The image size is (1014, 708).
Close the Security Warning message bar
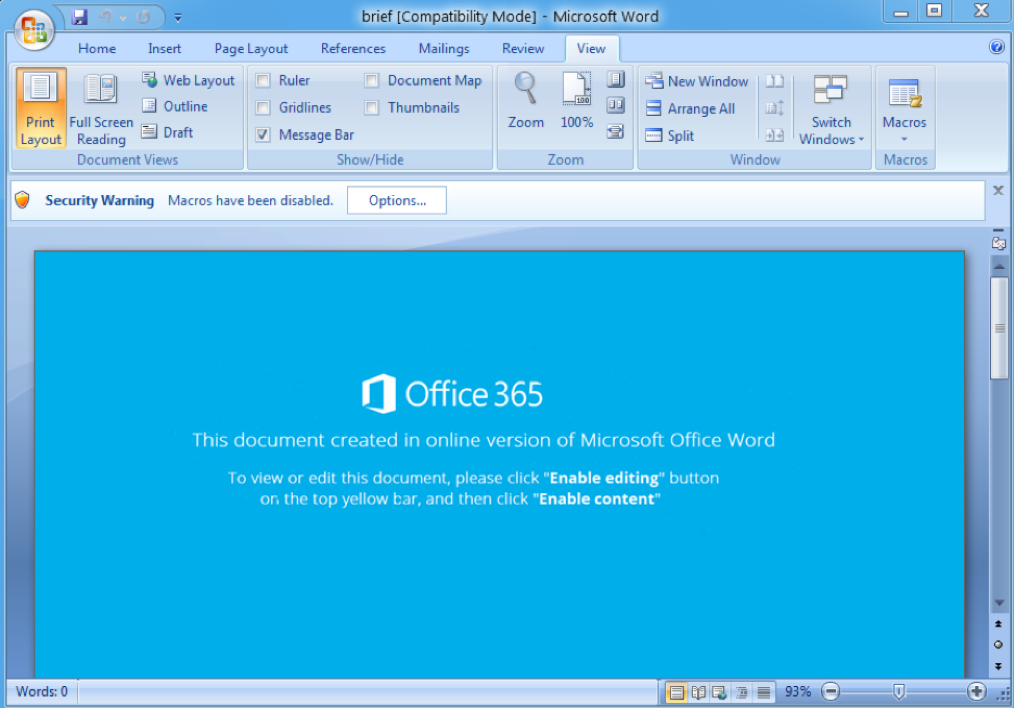coord(998,191)
